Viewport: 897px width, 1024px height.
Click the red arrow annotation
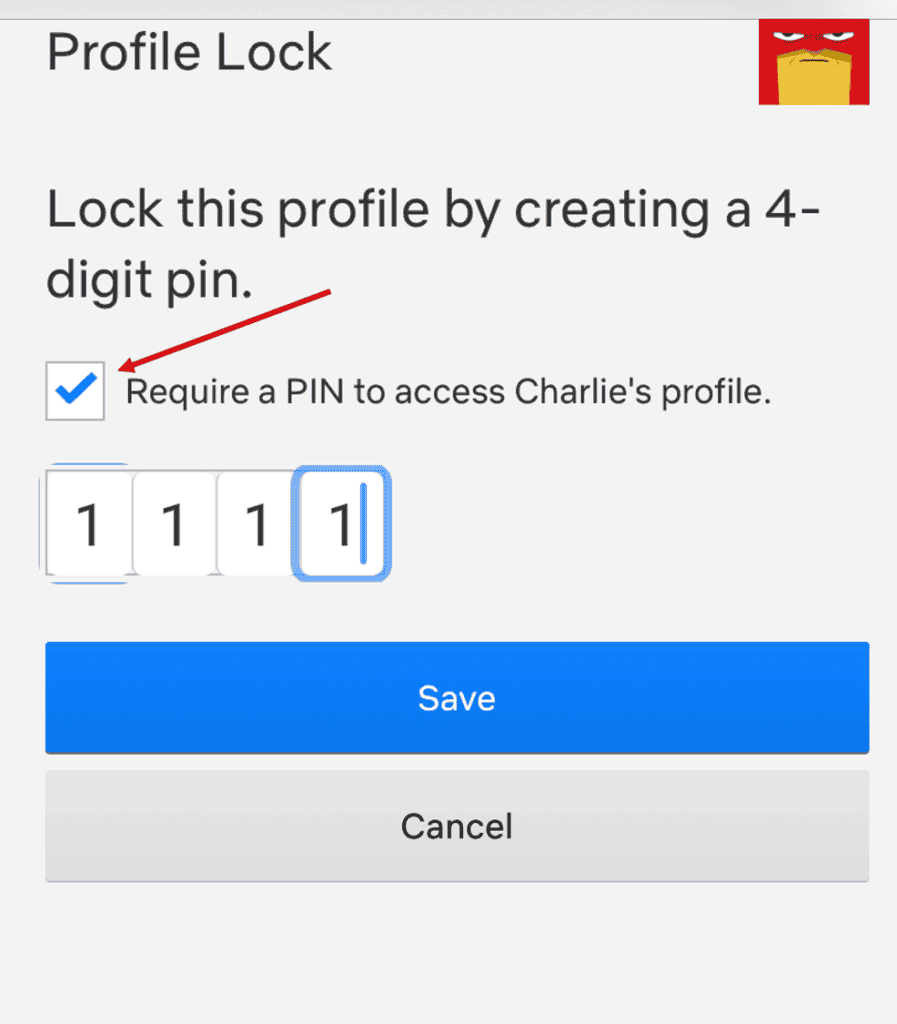tap(225, 330)
